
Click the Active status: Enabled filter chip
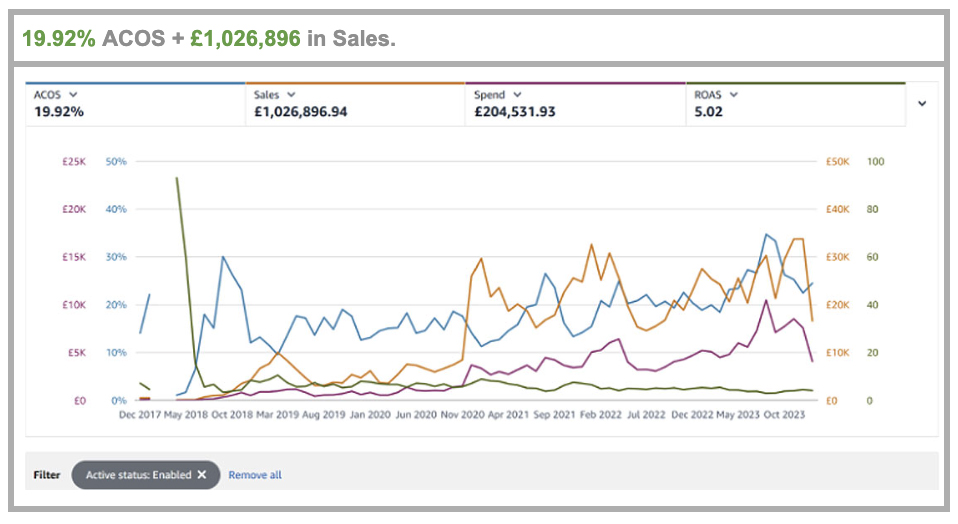138,475
